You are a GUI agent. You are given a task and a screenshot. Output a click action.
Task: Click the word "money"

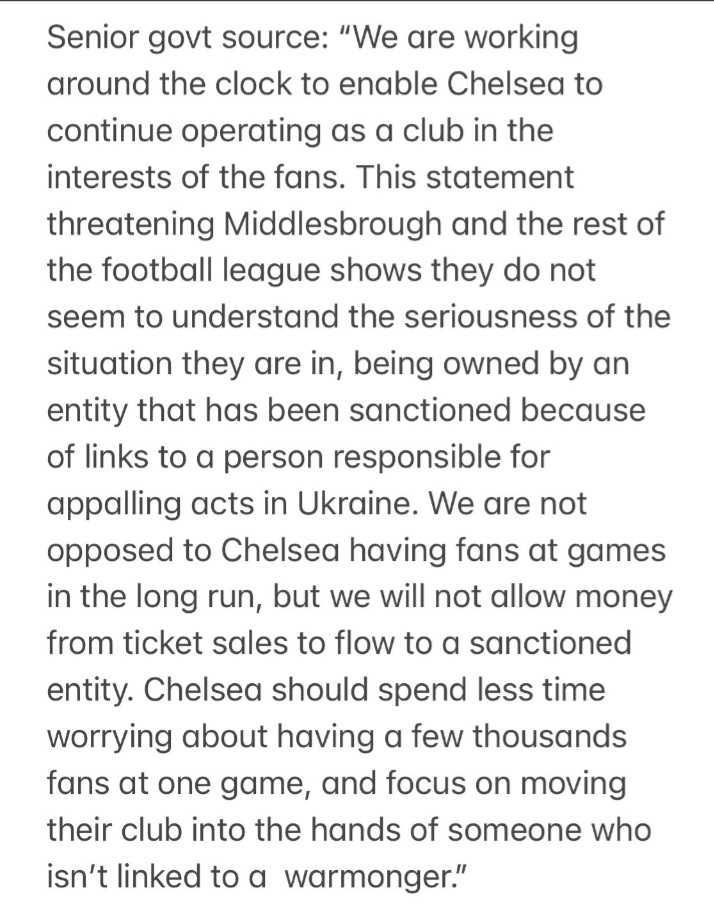pyautogui.click(x=624, y=598)
